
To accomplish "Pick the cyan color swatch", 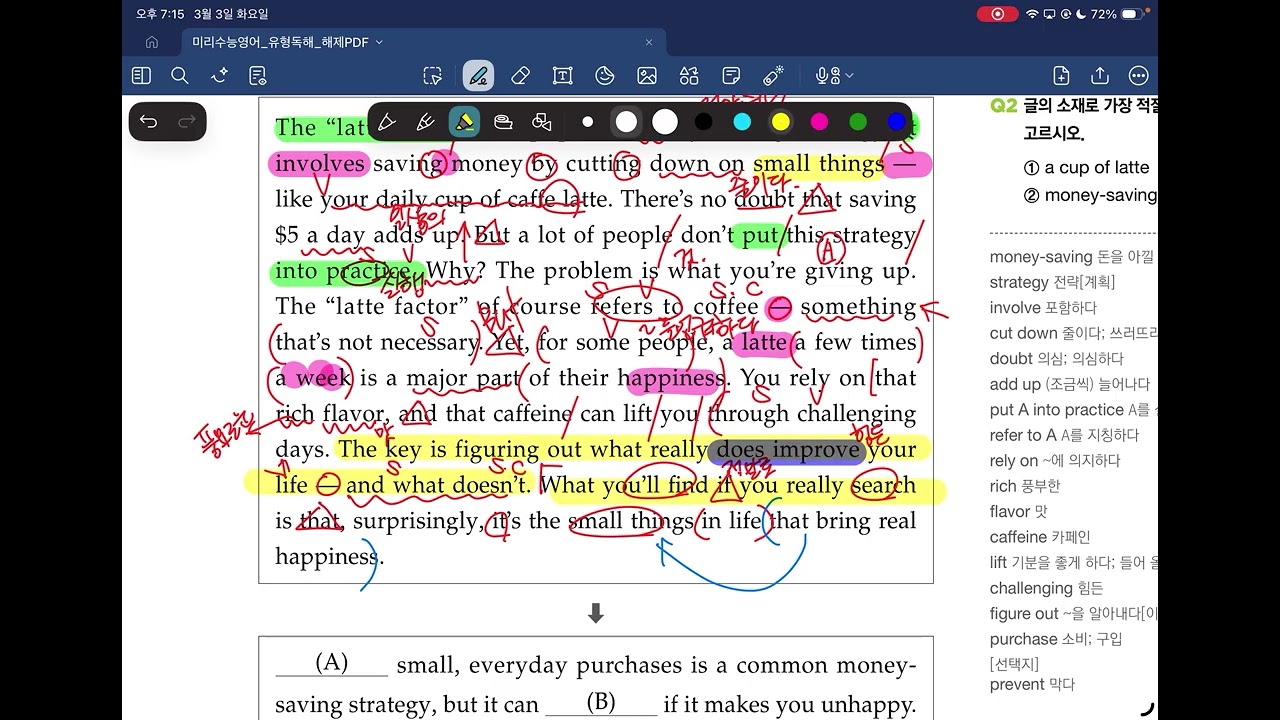I will click(x=742, y=122).
